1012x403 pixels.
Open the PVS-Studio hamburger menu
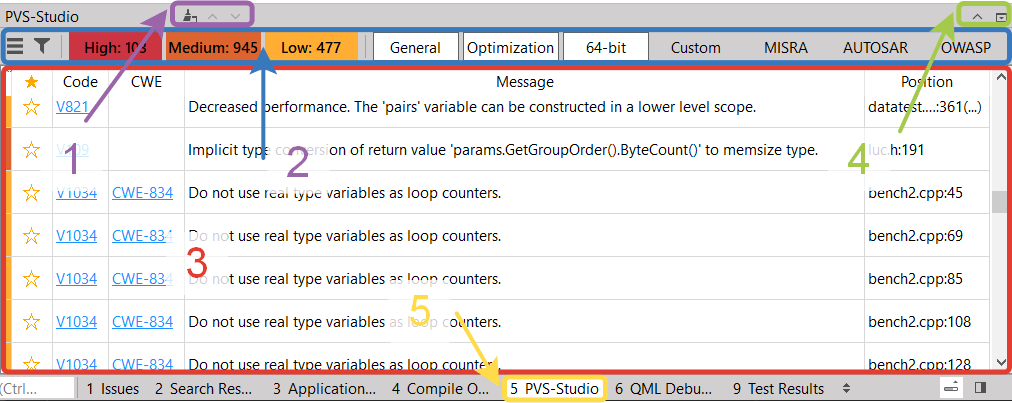[16, 46]
